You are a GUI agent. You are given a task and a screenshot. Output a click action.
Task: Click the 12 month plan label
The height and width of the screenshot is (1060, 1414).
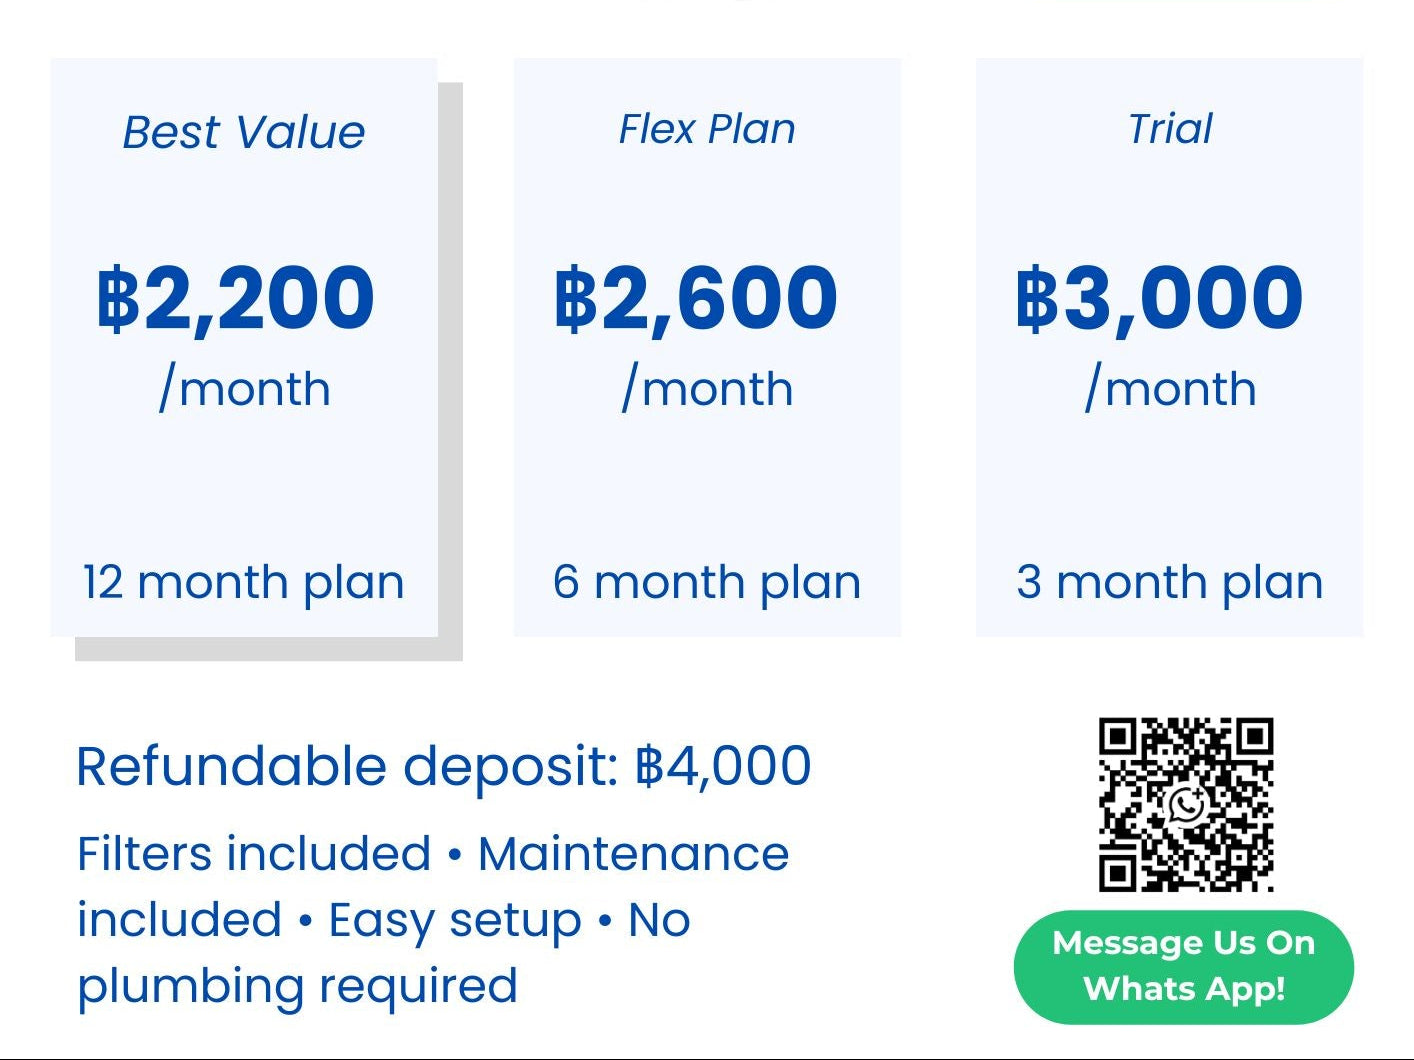coord(244,582)
